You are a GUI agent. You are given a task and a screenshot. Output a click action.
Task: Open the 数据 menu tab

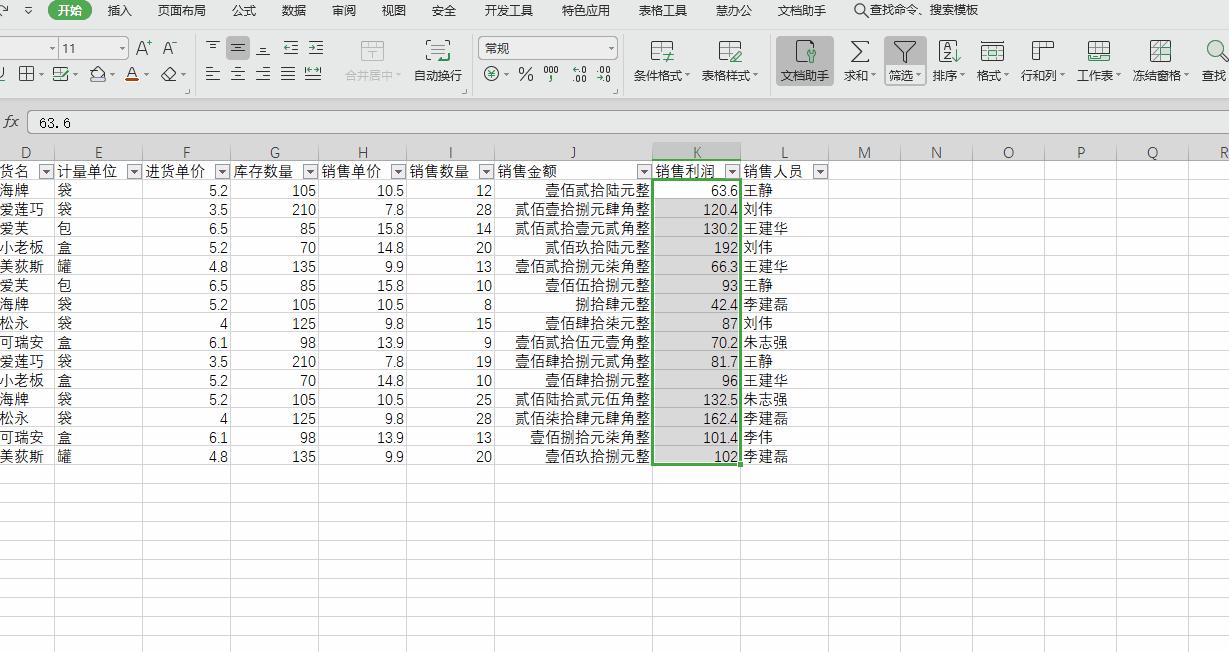coord(293,11)
